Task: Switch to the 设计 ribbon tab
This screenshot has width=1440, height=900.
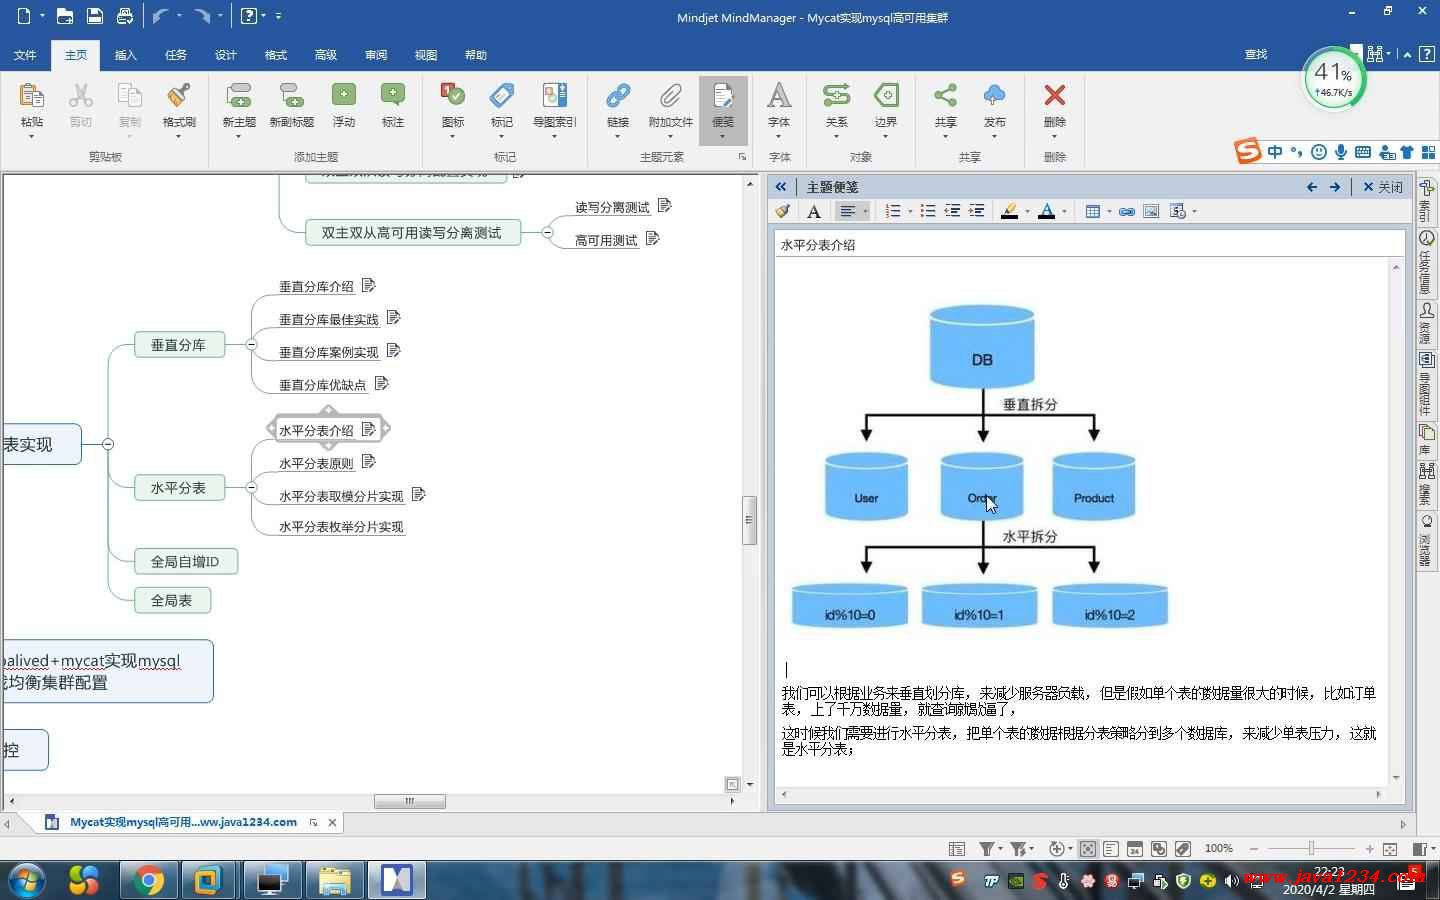Action: tap(226, 55)
